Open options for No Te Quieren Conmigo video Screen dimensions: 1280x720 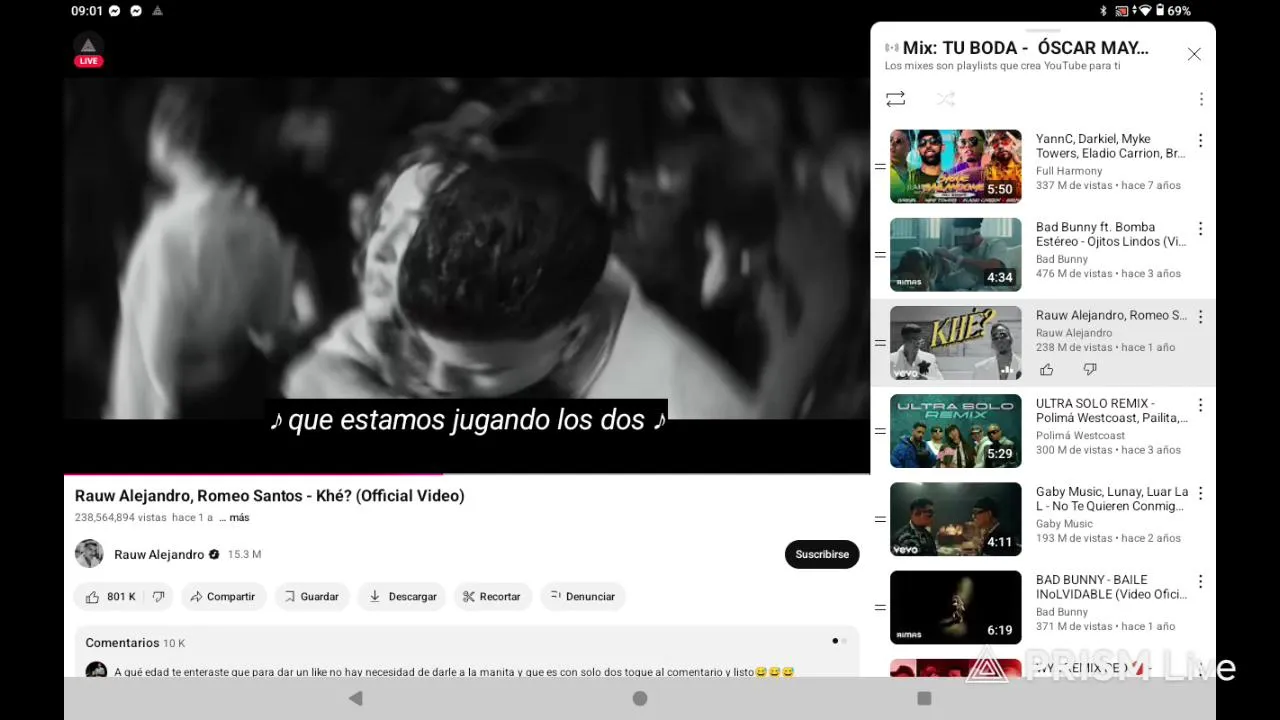1200,493
